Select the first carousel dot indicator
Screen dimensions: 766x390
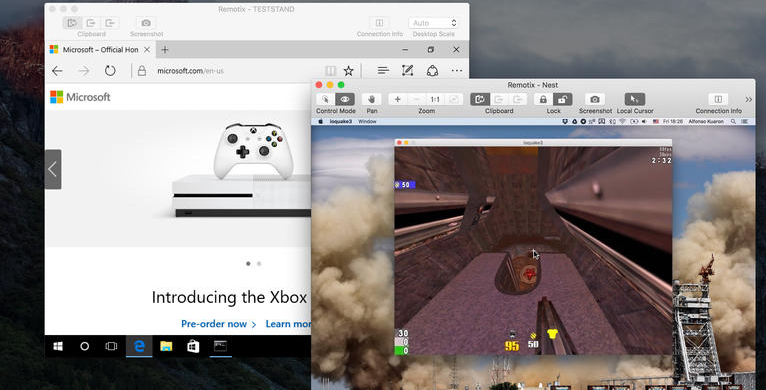click(x=248, y=263)
